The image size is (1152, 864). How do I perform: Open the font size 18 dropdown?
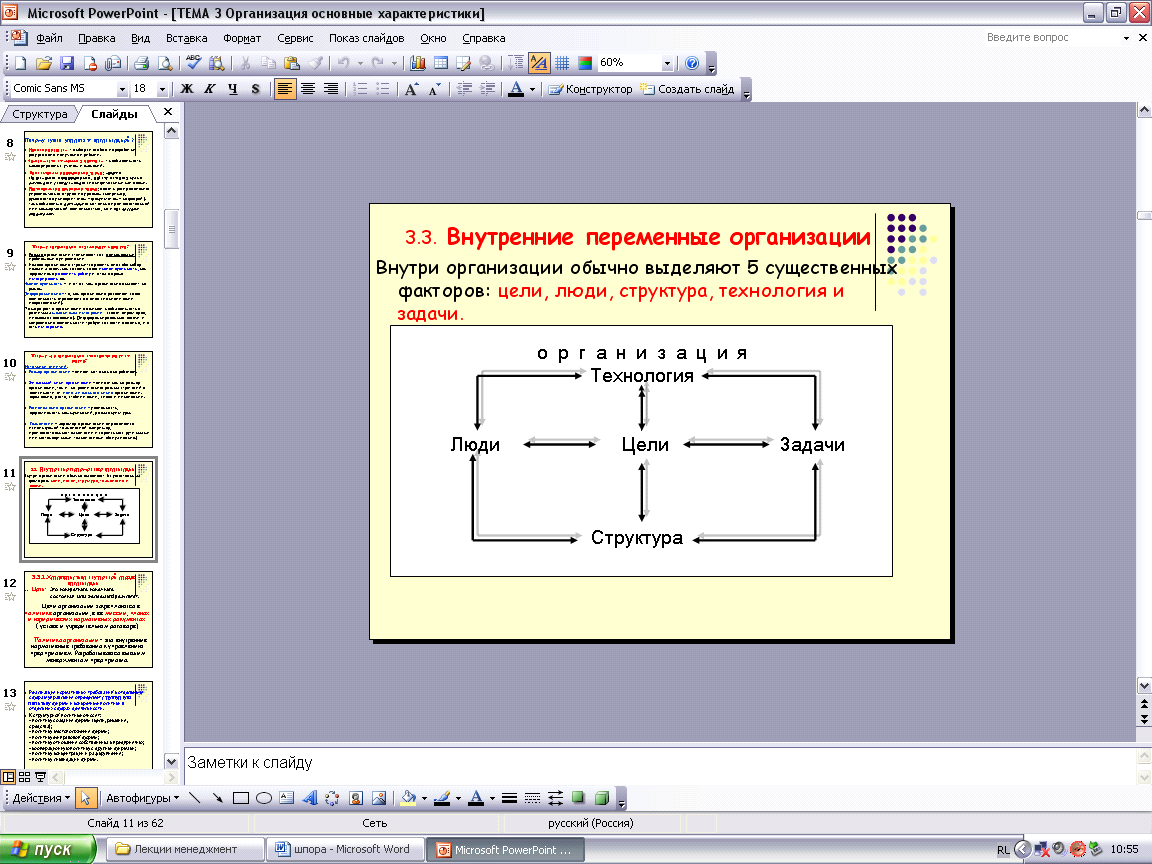tap(162, 89)
